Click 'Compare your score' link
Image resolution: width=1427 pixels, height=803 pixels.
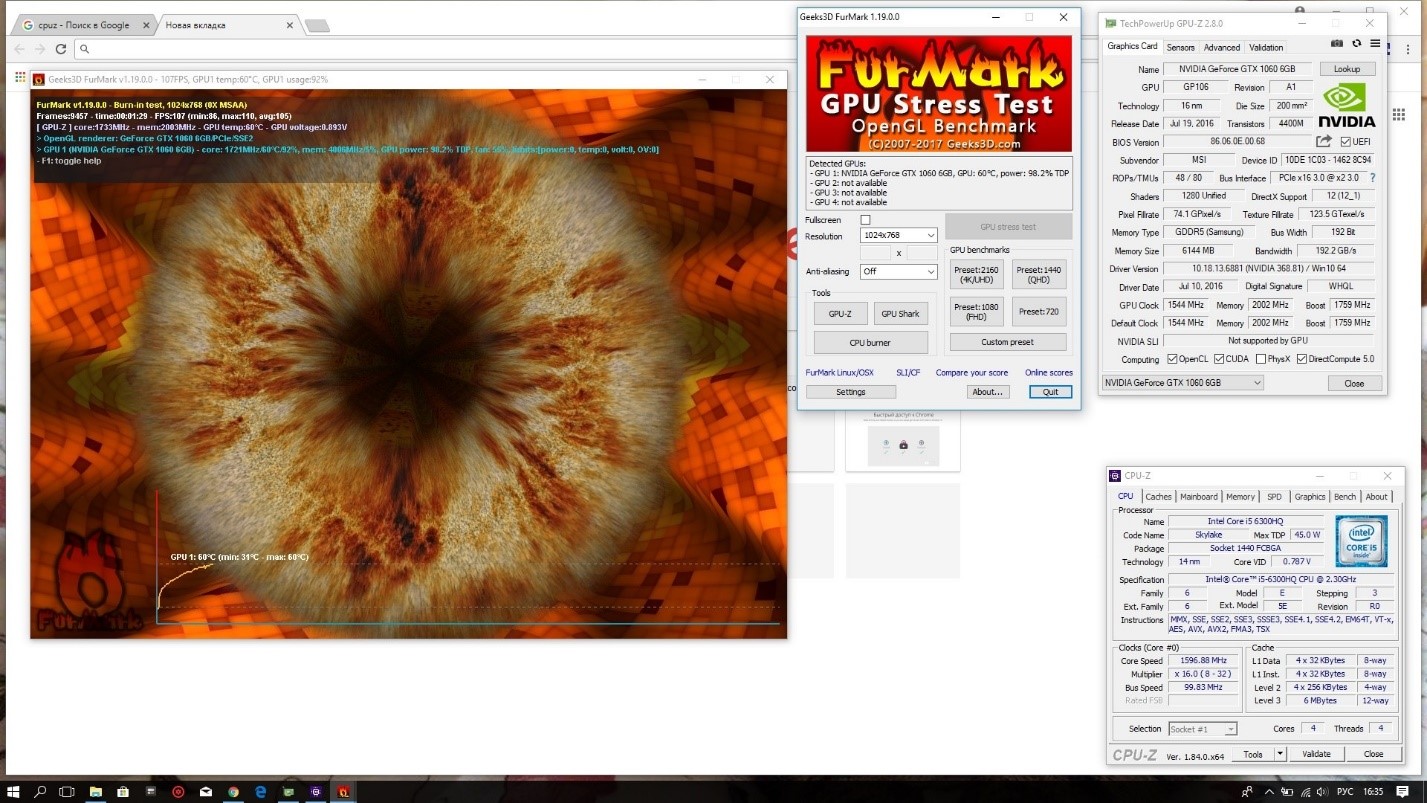click(x=972, y=373)
